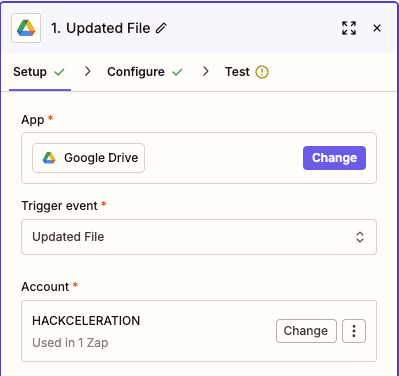The image size is (399, 376).
Task: Go to the Test tab
Action: coord(247,72)
